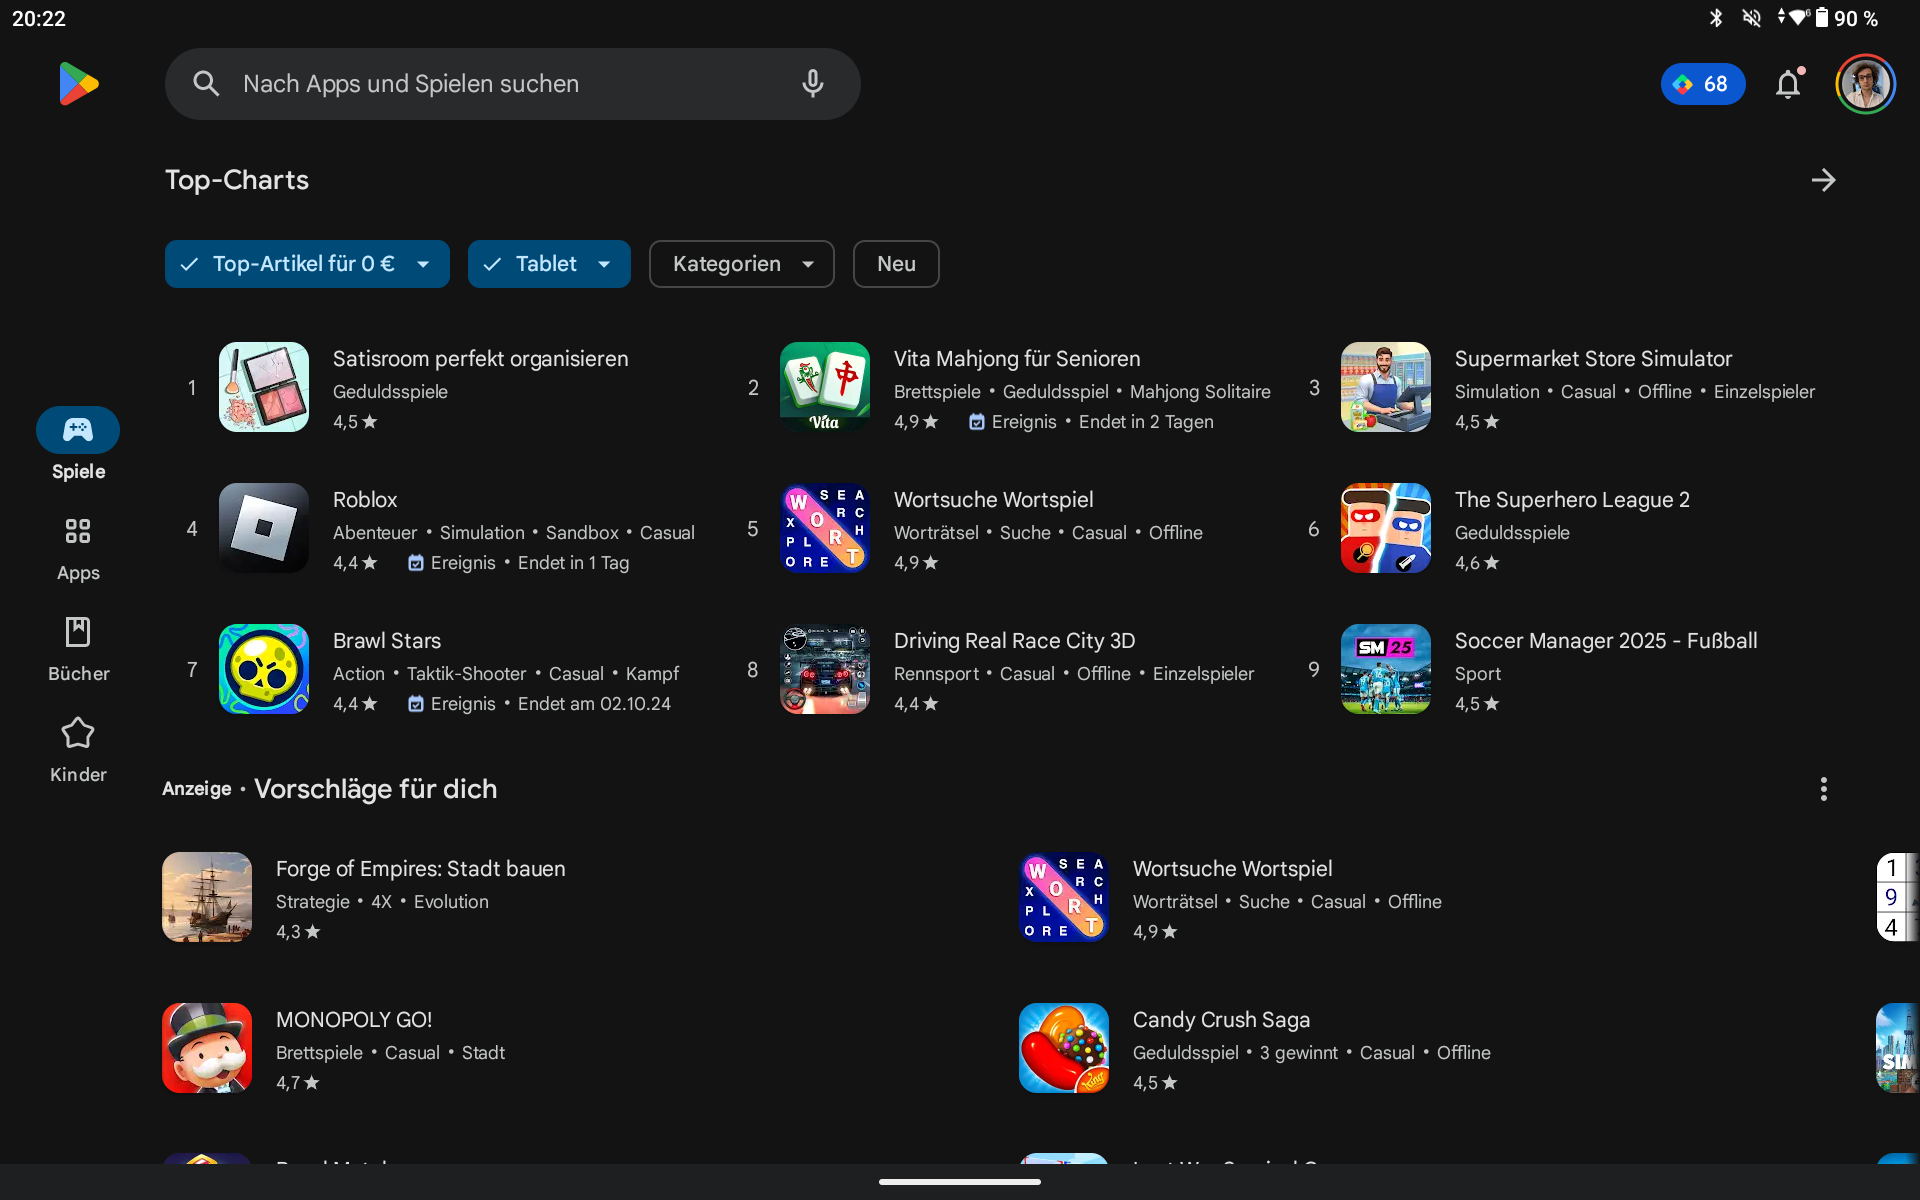The image size is (1920, 1200).
Task: Open the Roblox title
Action: point(365,500)
